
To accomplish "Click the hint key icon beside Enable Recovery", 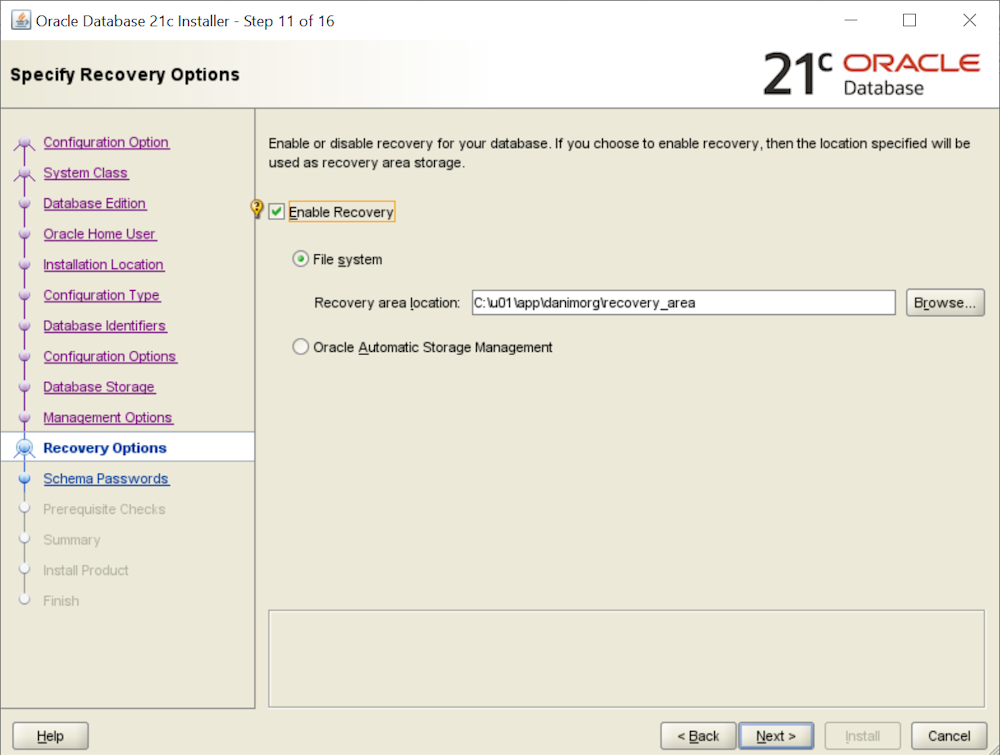I will [257, 210].
